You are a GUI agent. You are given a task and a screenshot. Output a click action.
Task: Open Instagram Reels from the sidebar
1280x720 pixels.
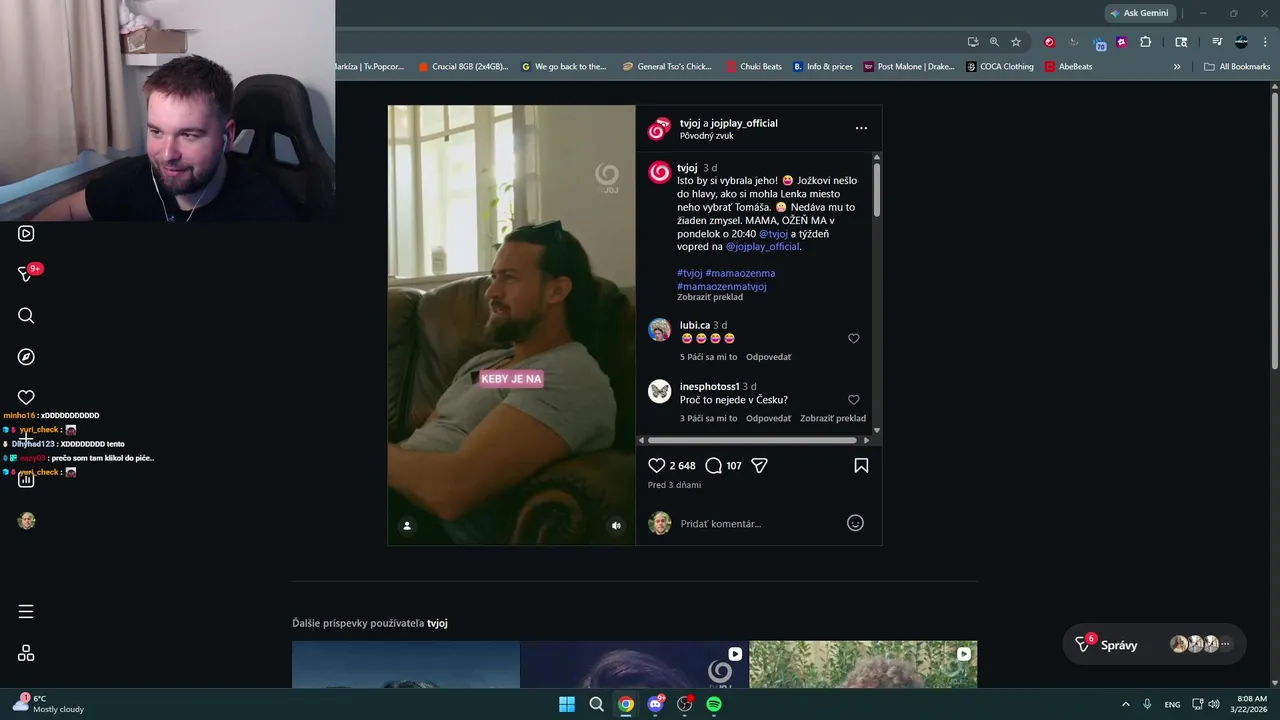(x=26, y=234)
